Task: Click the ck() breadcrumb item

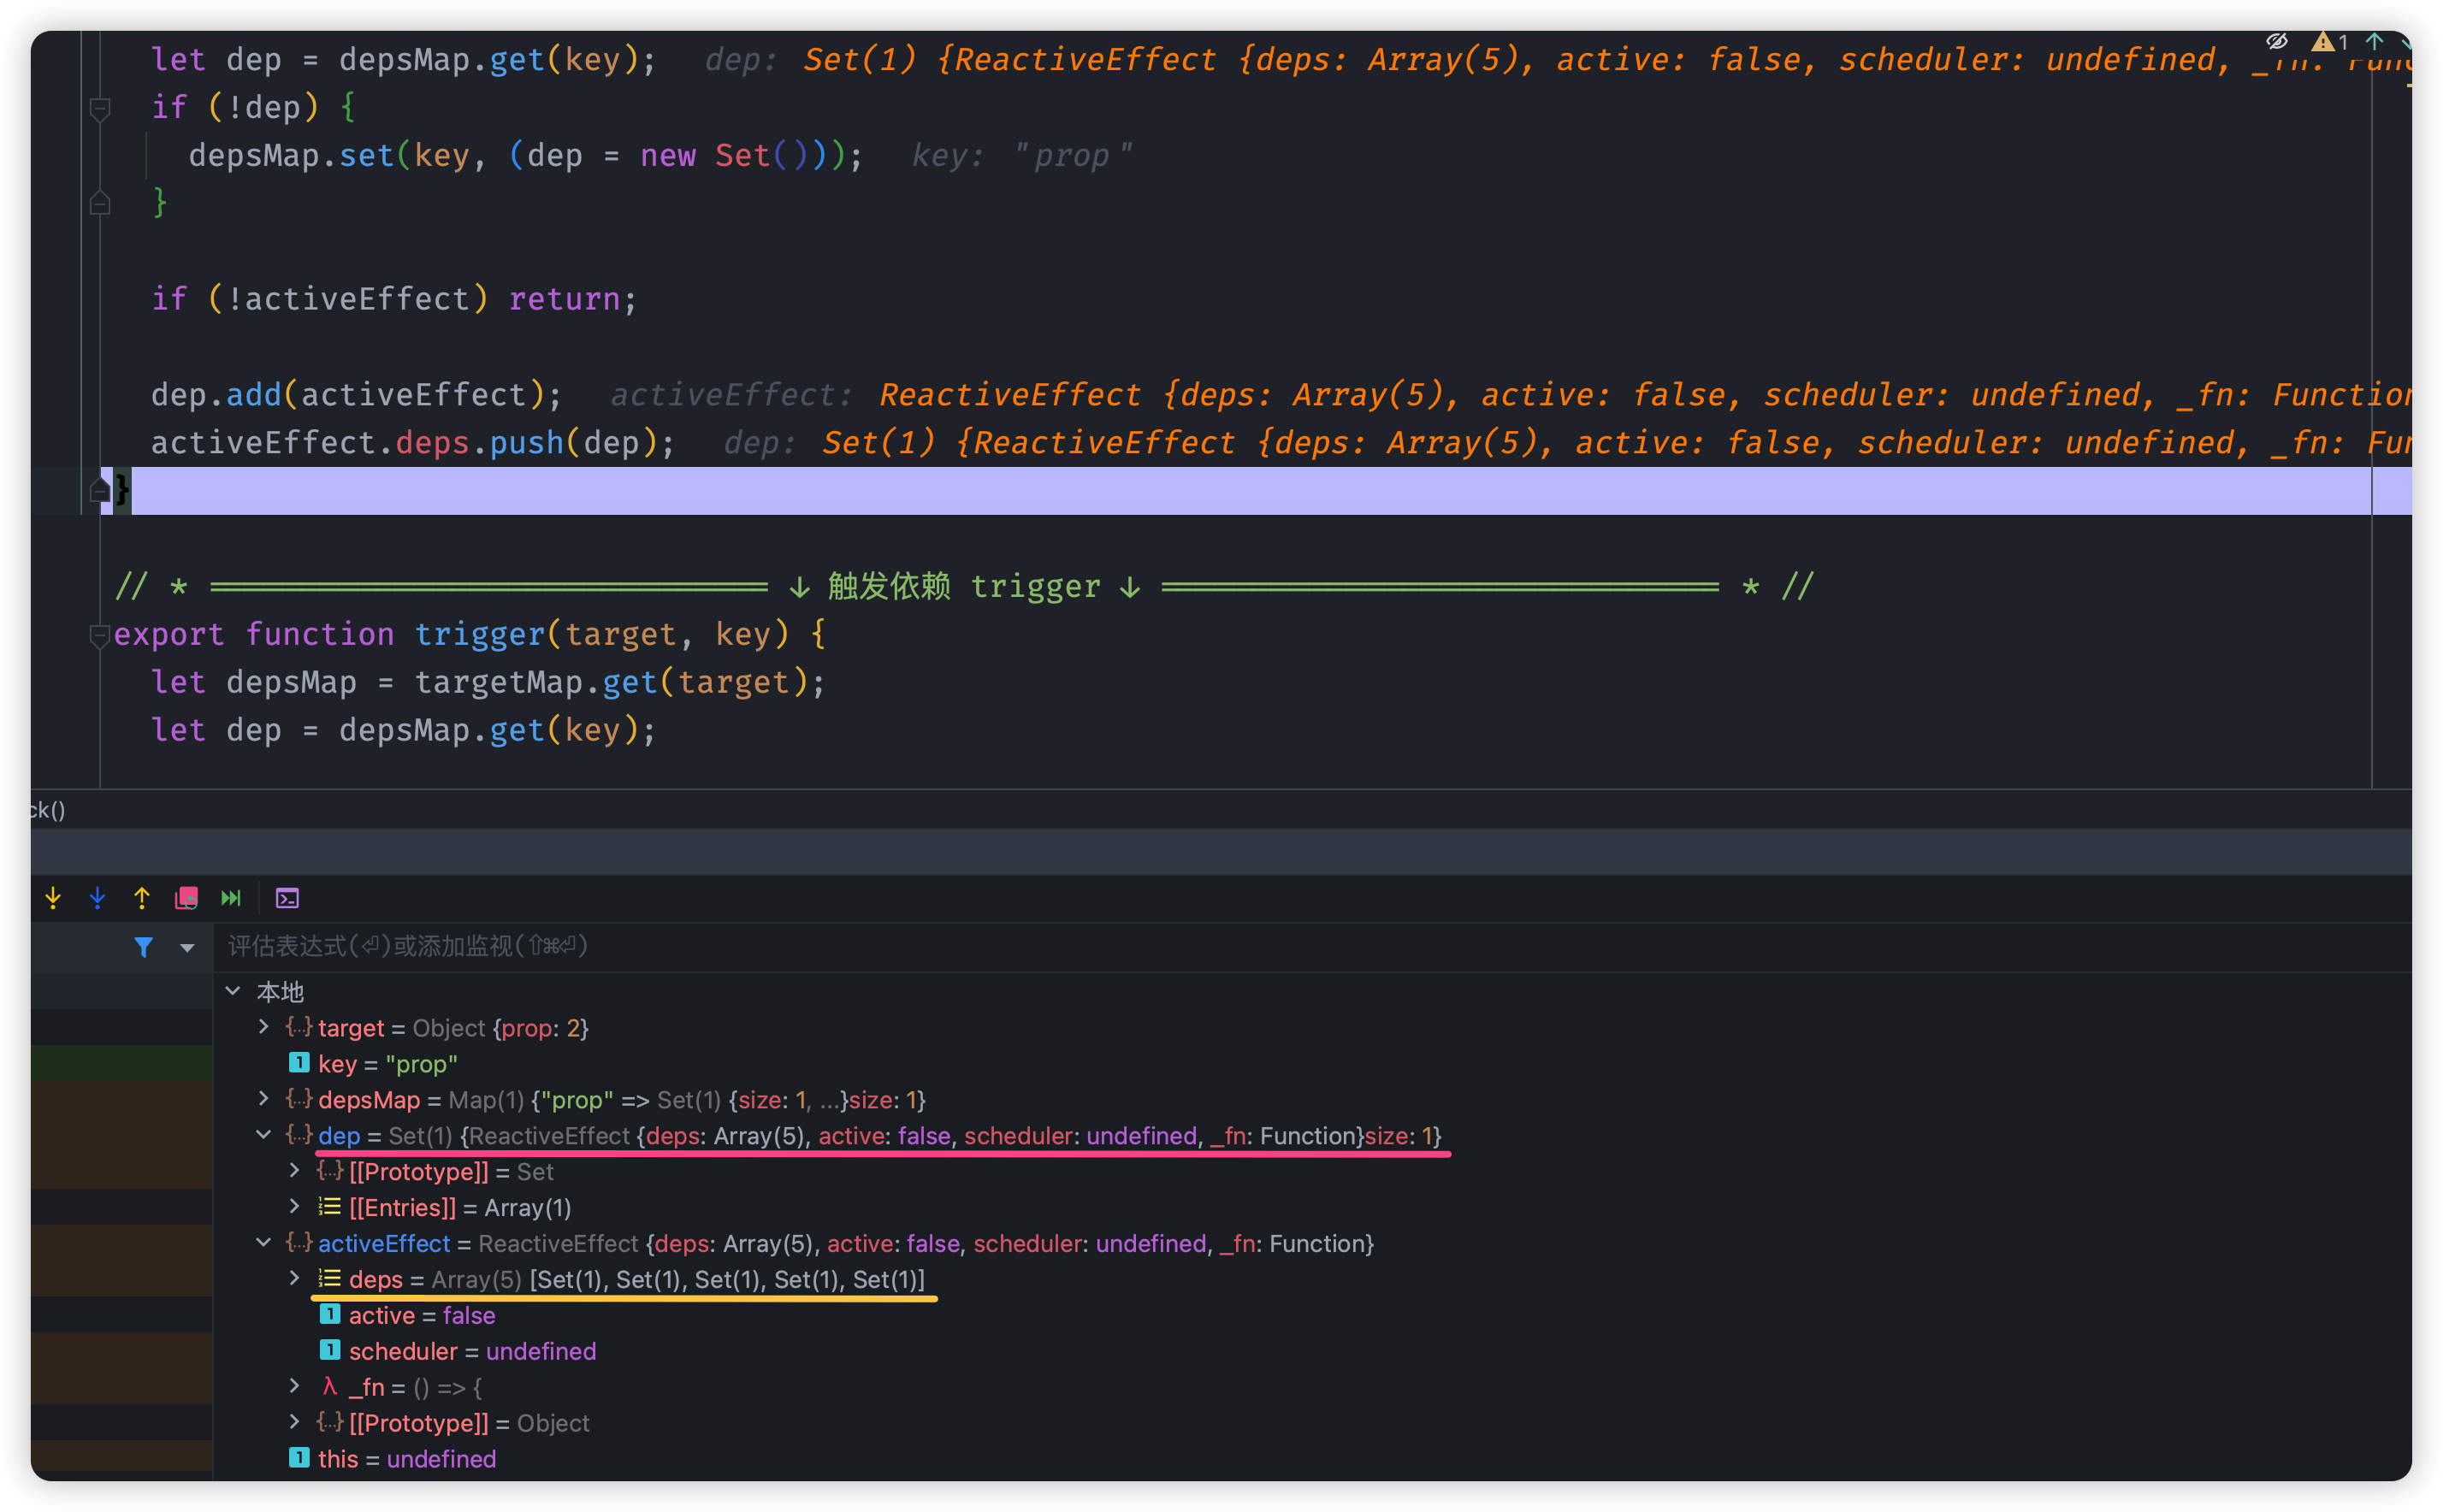Action: tap(48, 810)
